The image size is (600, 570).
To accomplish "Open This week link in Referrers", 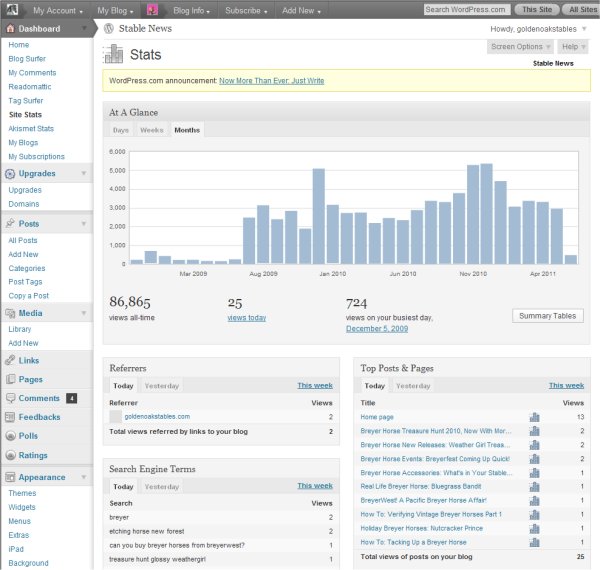I will tap(315, 386).
